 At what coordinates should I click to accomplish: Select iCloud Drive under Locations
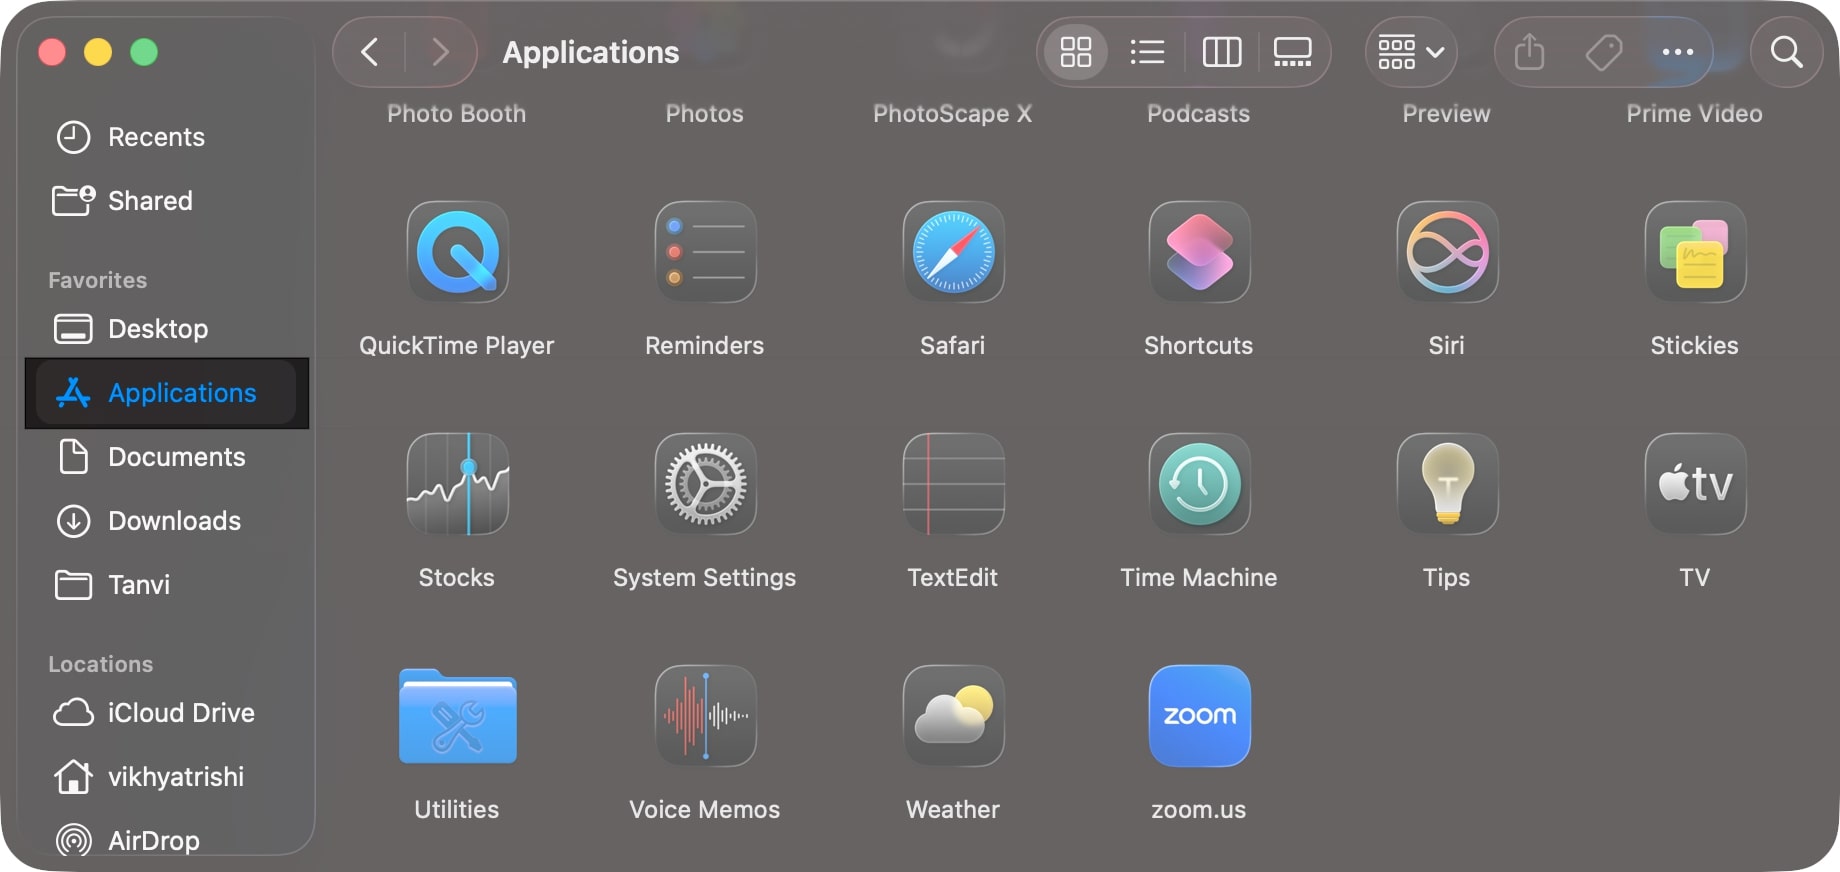click(x=165, y=713)
